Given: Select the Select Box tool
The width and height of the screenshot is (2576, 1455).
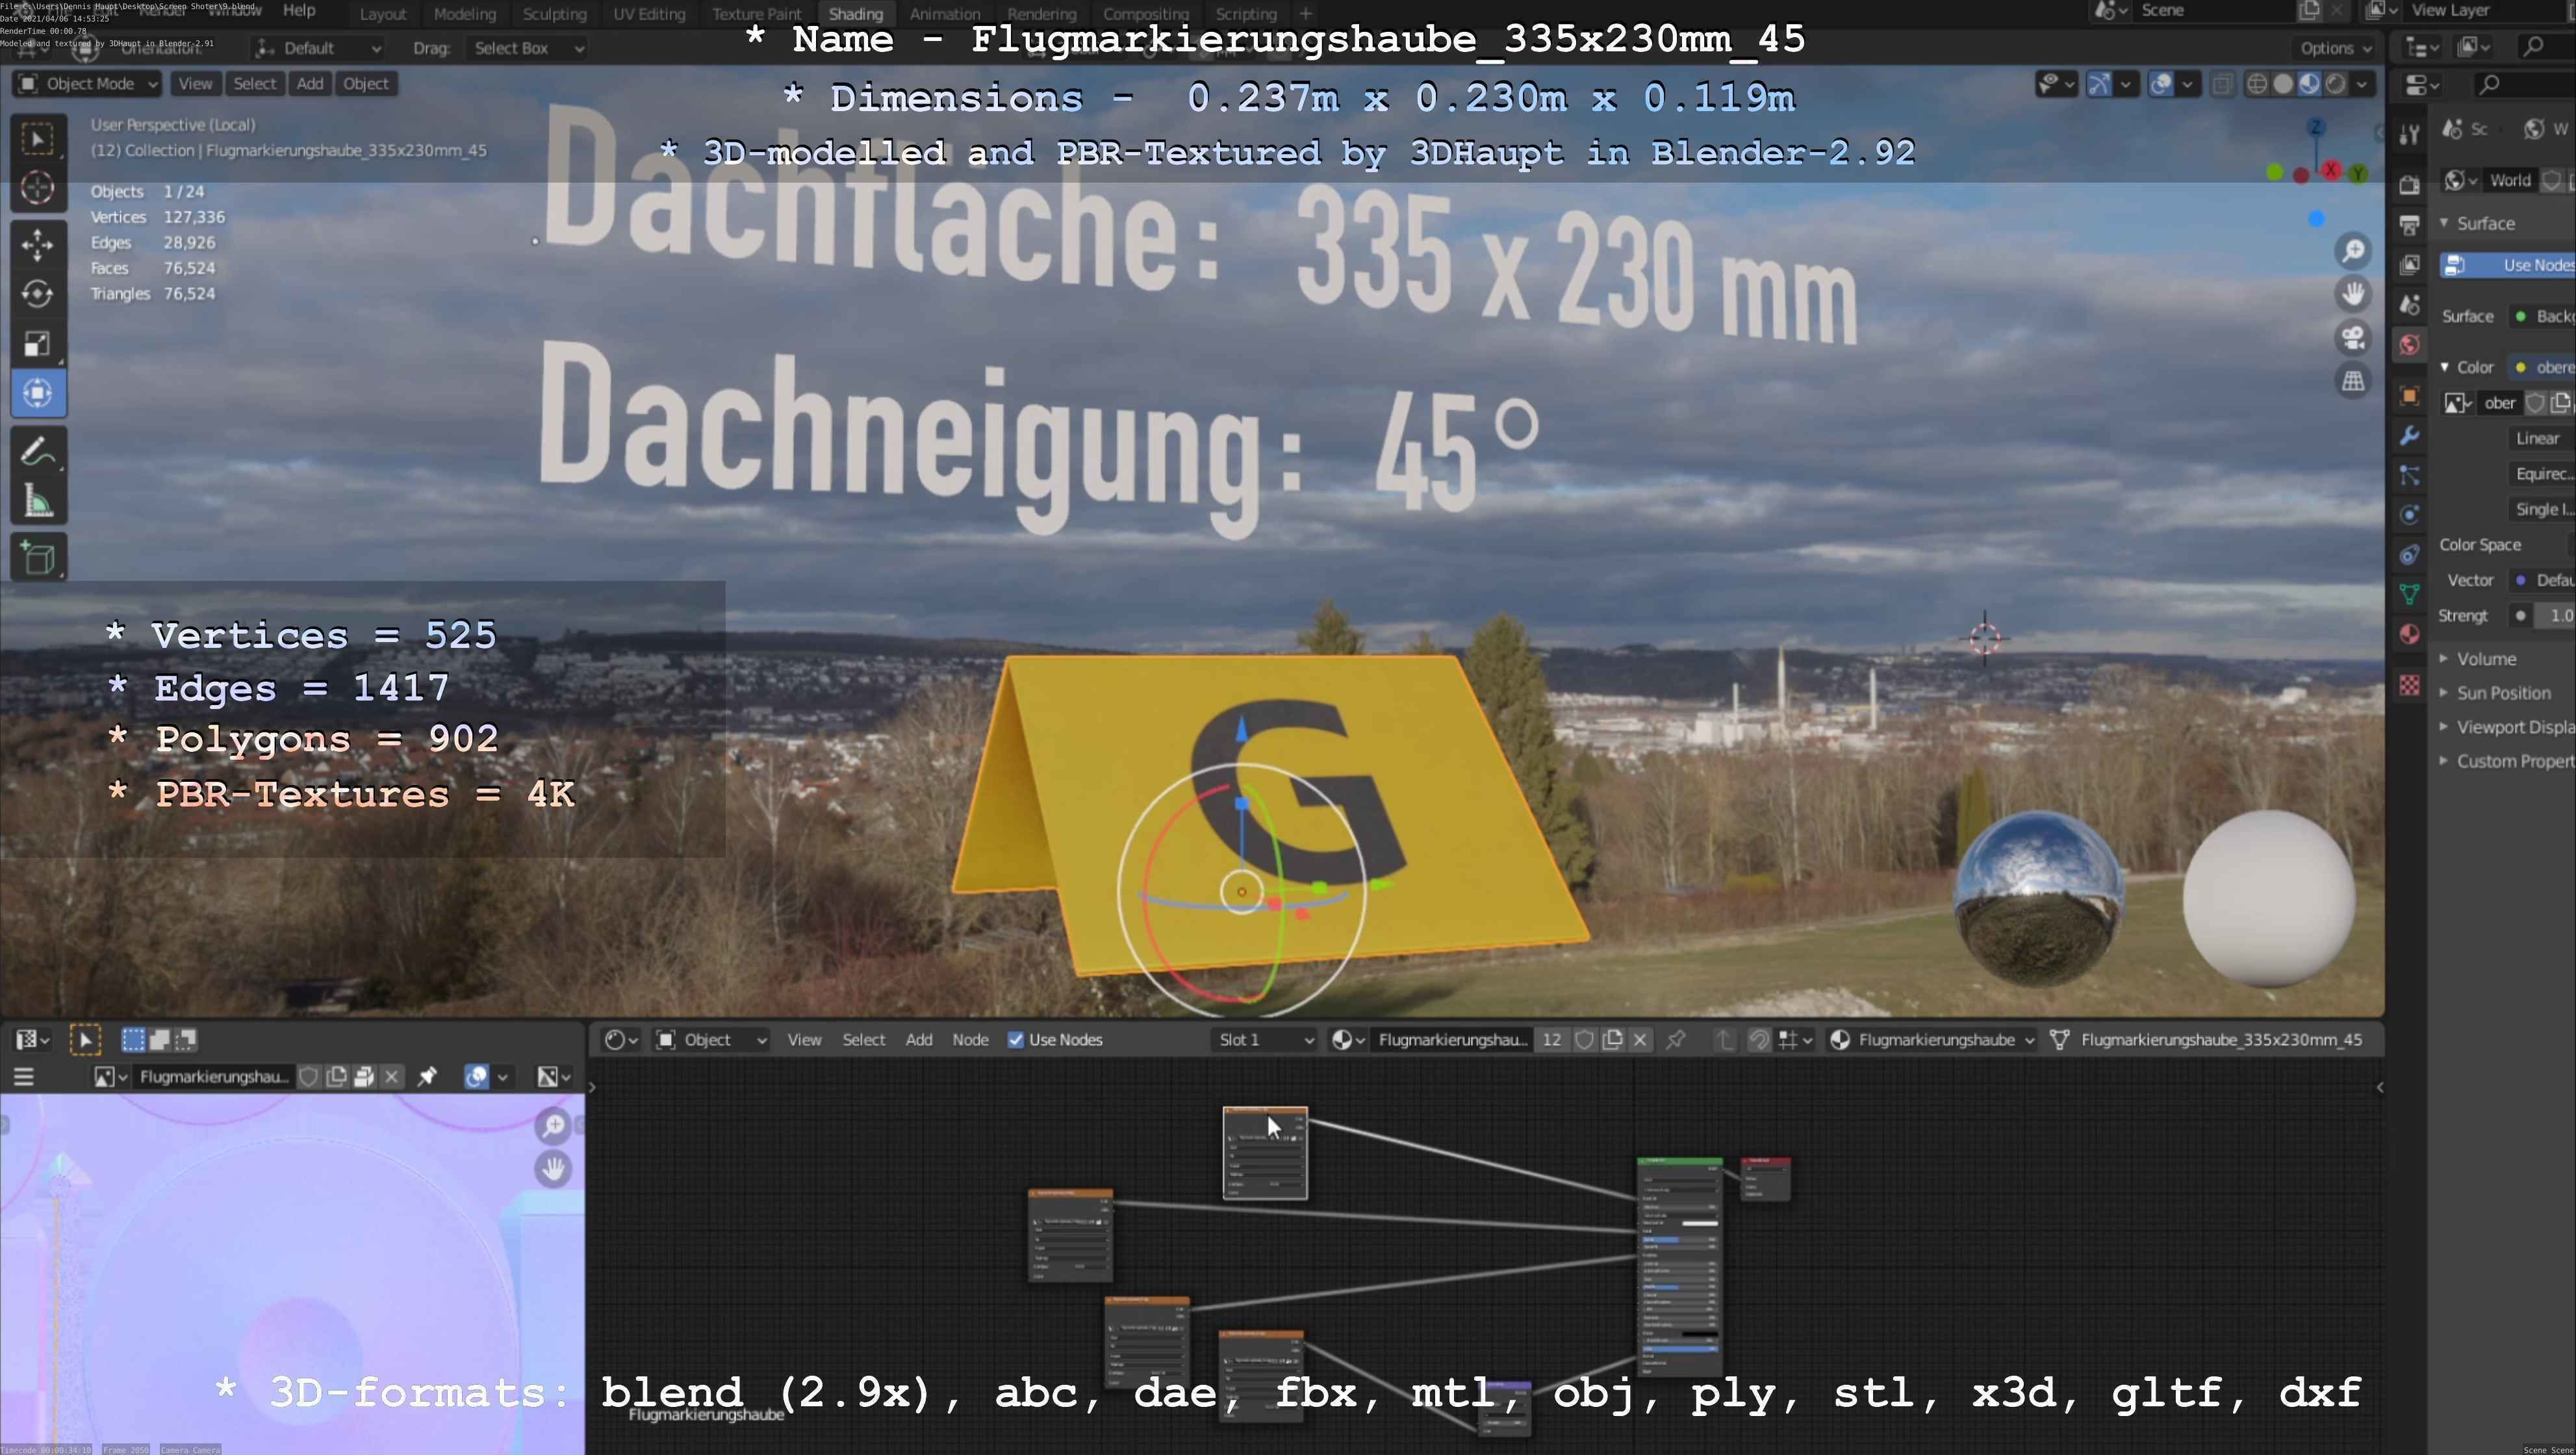Looking at the screenshot, I should click(x=38, y=139).
